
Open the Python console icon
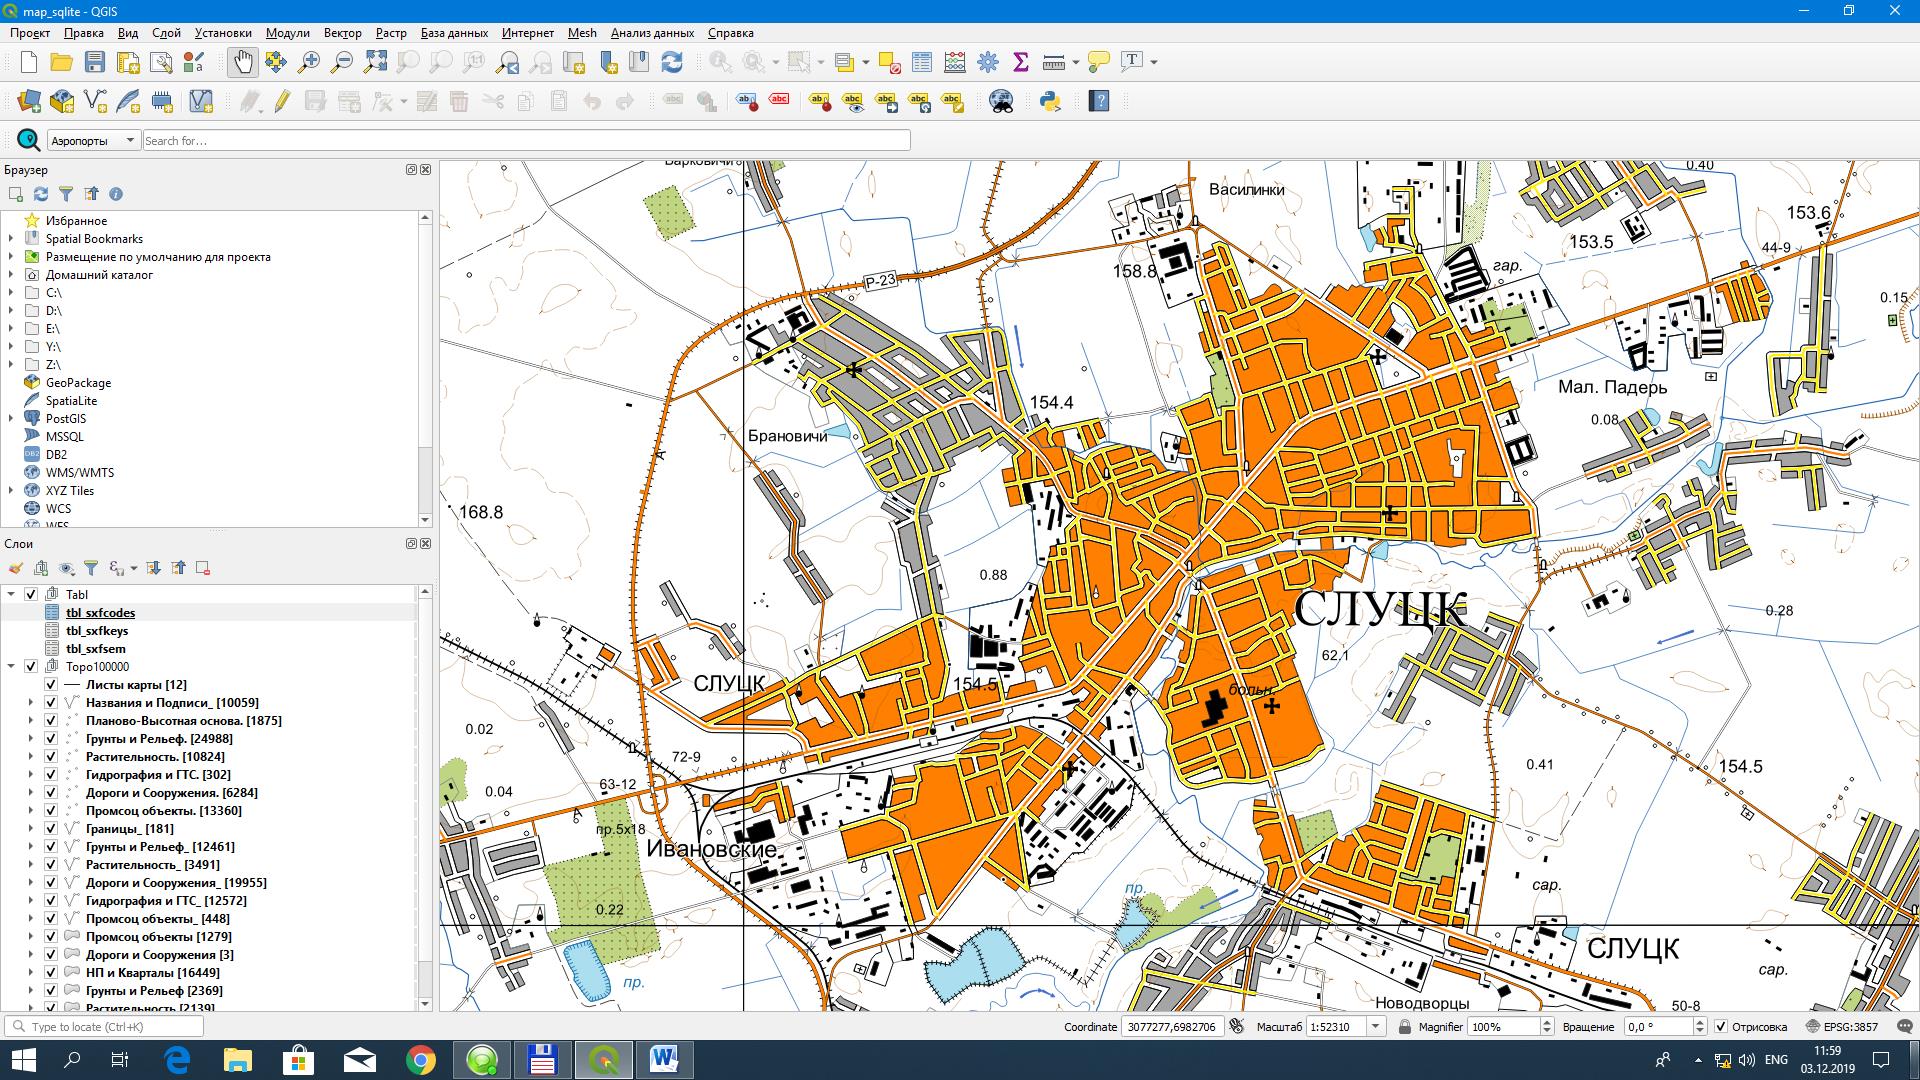[1050, 101]
